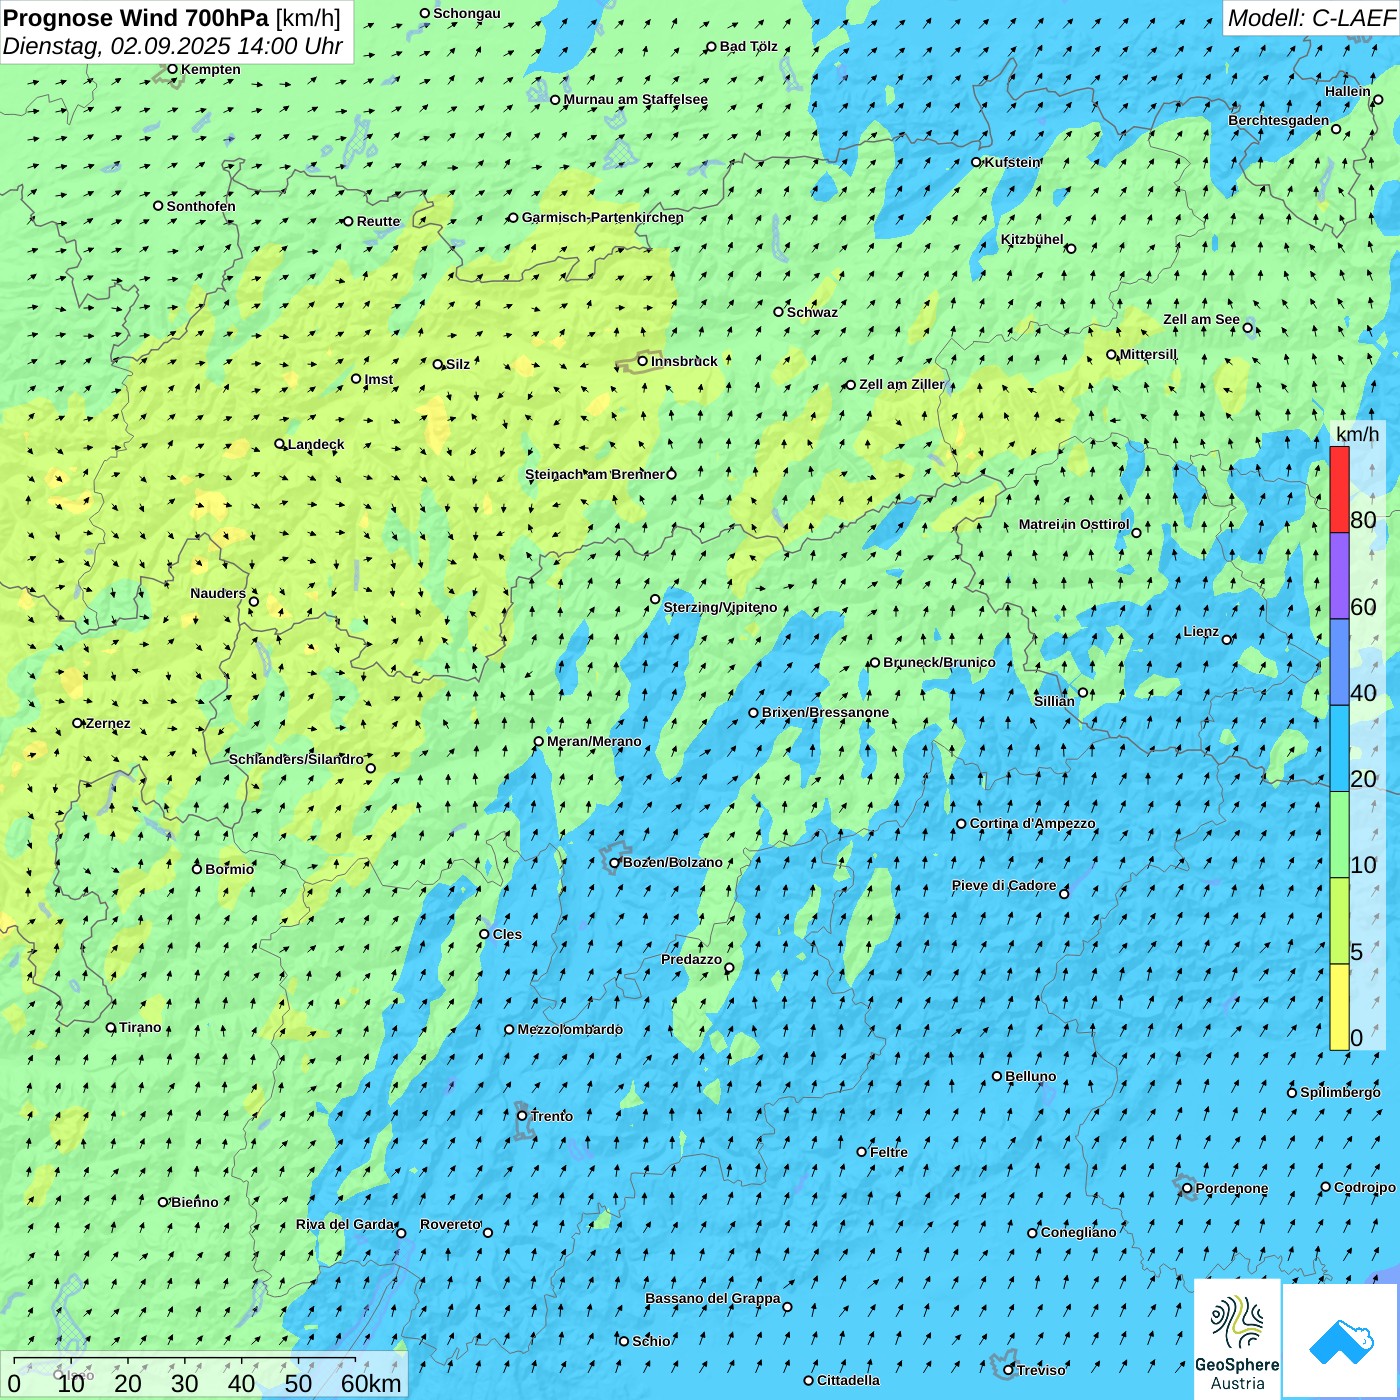Click the Lienz location marker
1400x1400 pixels.
point(1227,640)
